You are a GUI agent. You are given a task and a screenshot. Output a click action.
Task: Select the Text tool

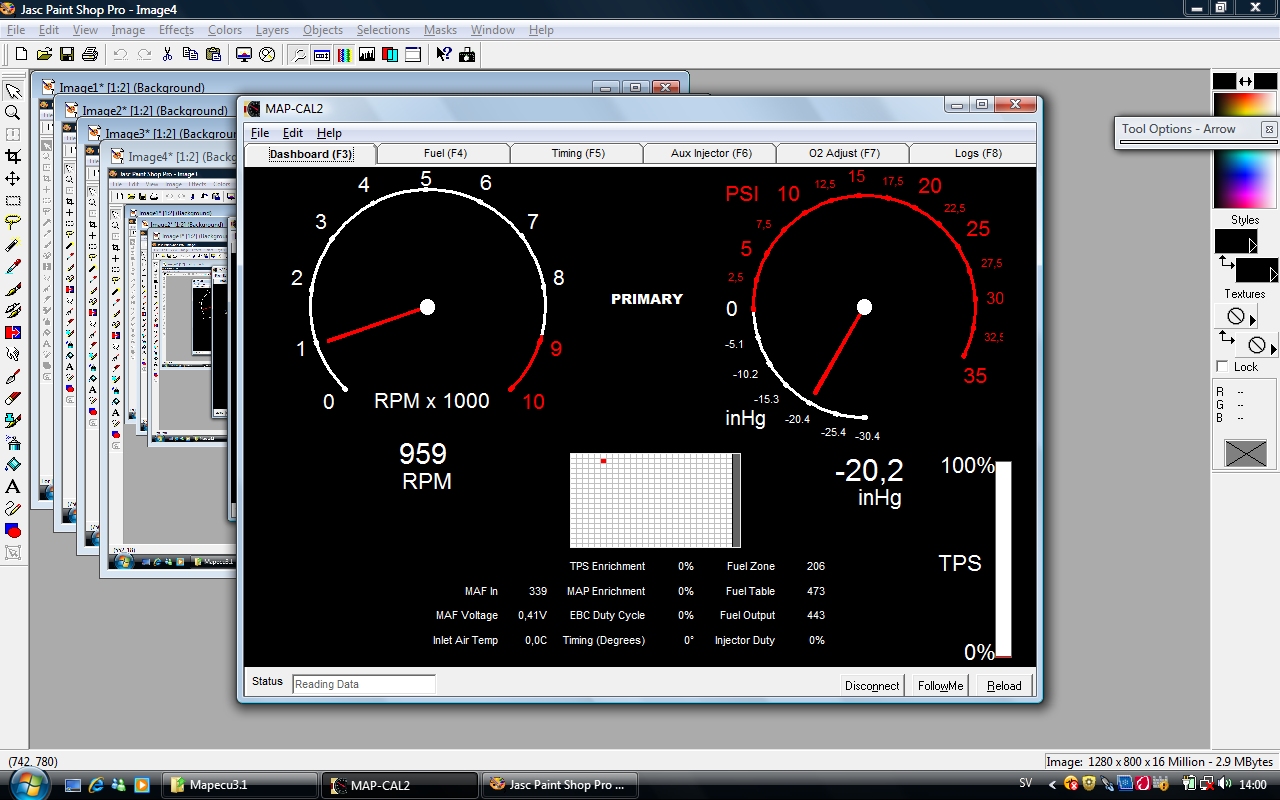pos(13,486)
